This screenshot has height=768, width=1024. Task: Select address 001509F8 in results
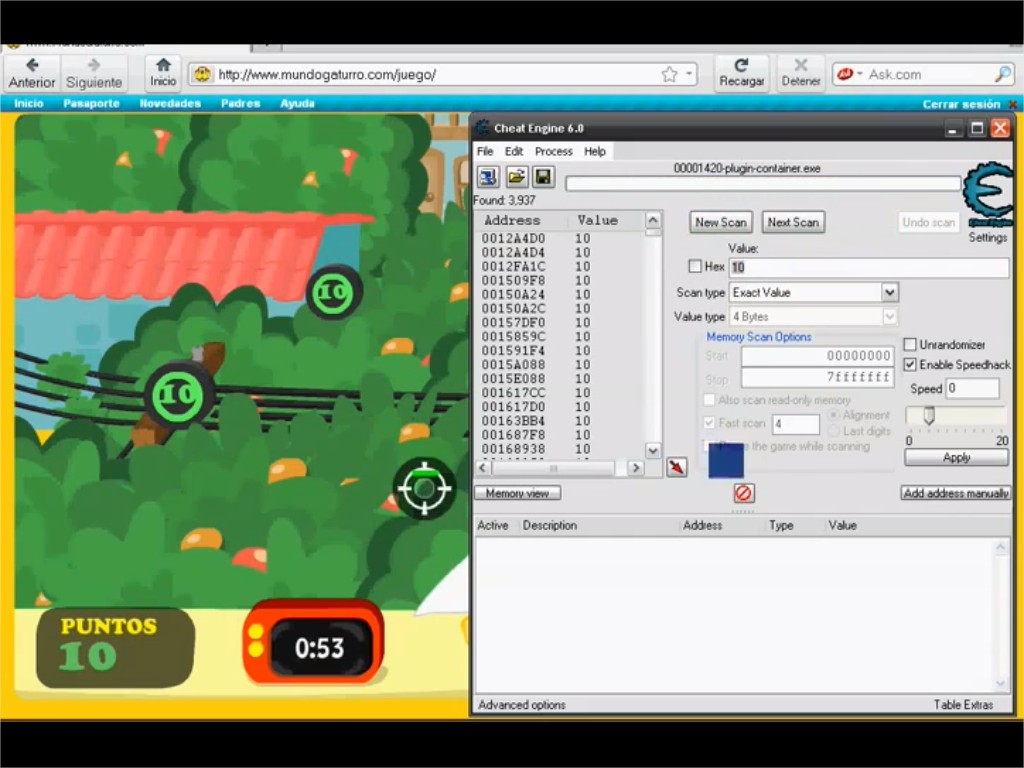513,281
